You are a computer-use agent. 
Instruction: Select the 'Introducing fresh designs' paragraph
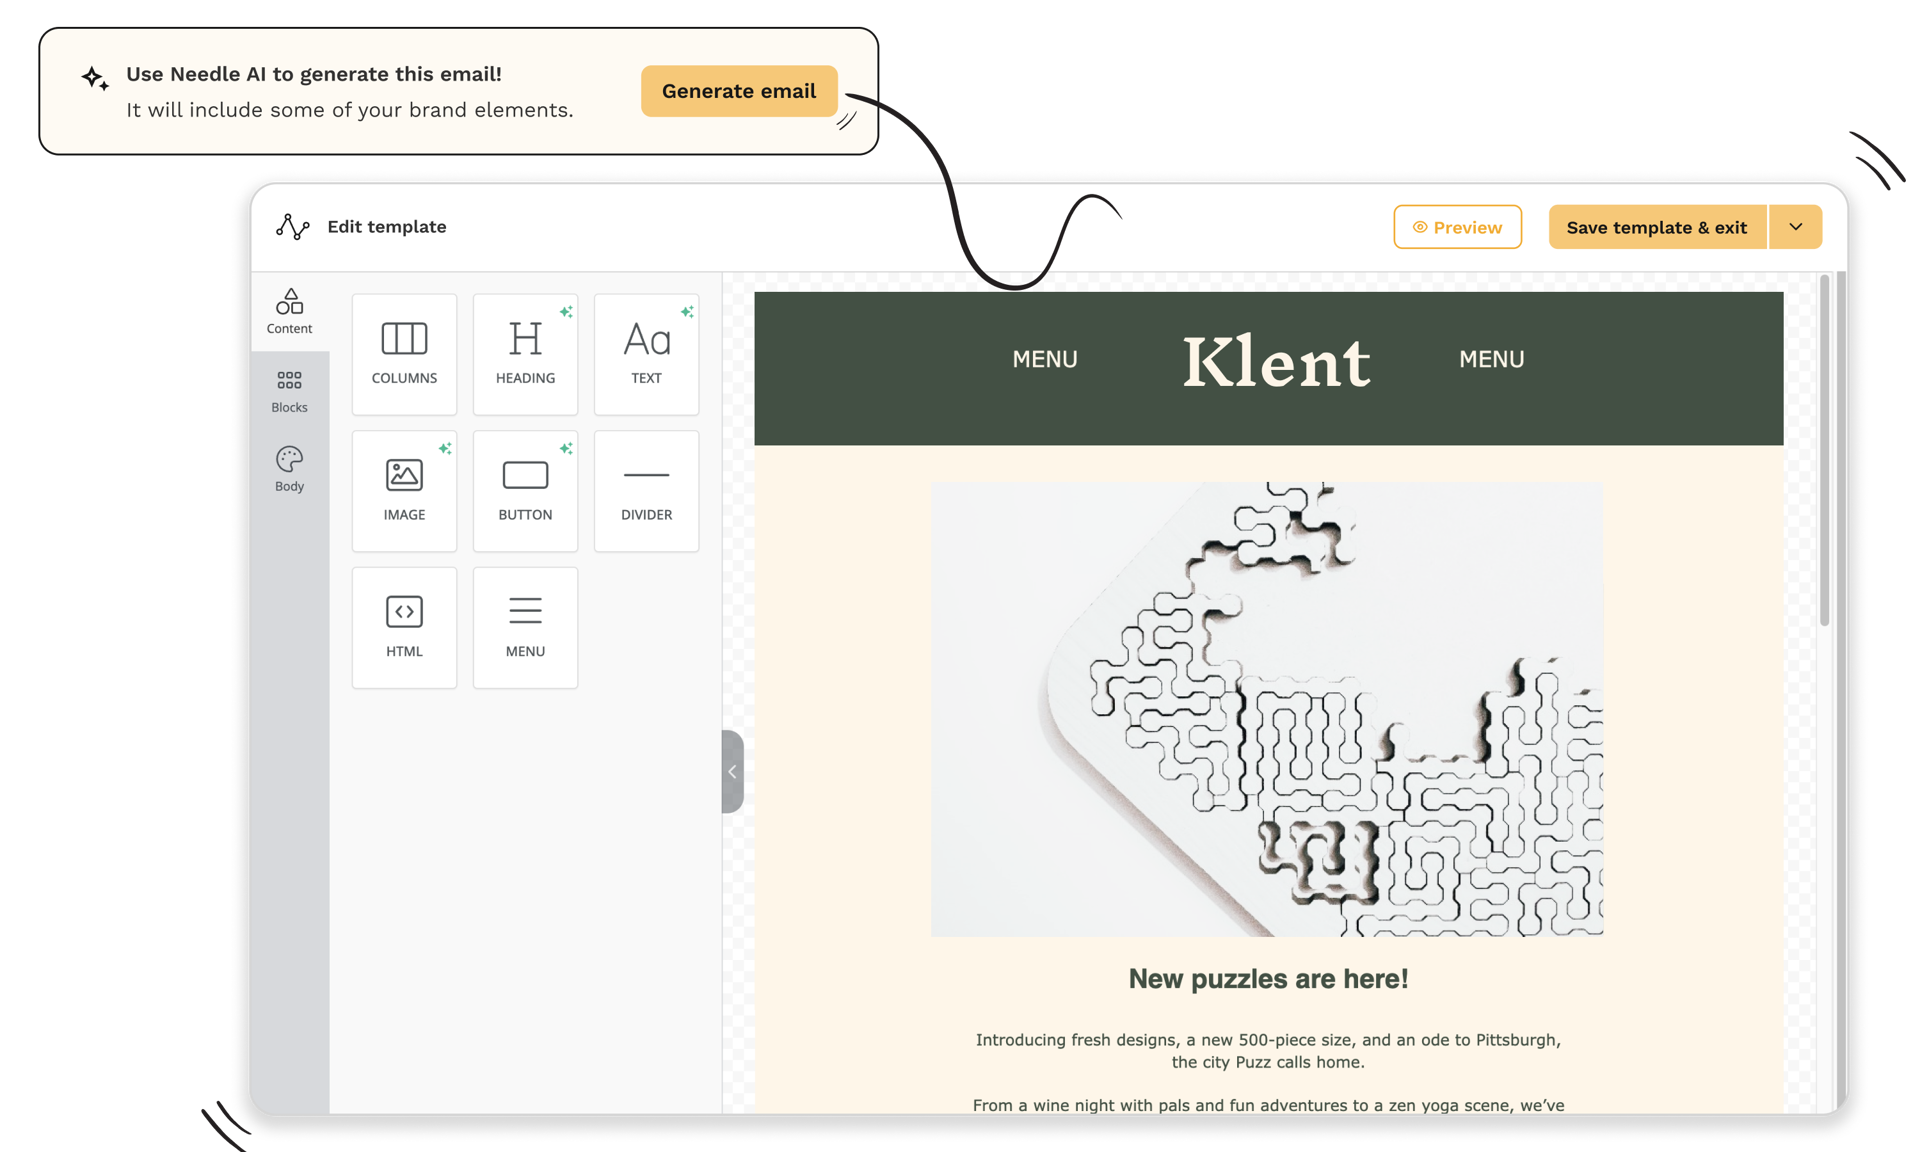tap(1268, 1051)
